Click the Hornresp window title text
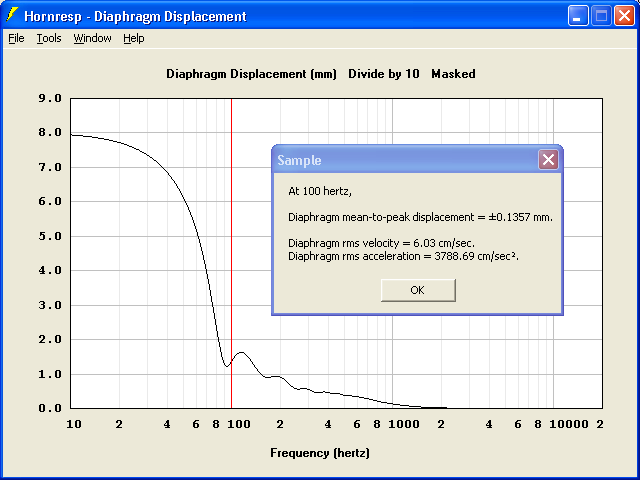The width and height of the screenshot is (640, 480). point(136,16)
